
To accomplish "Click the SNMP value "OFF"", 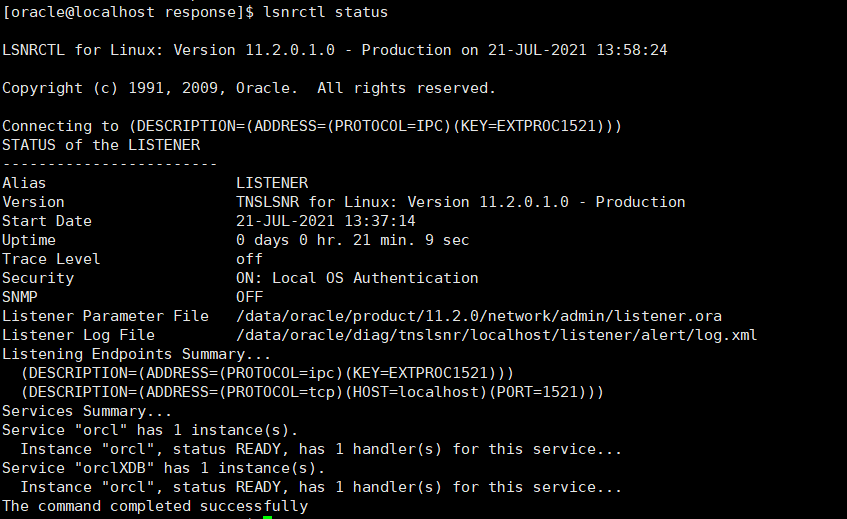I will [249, 297].
